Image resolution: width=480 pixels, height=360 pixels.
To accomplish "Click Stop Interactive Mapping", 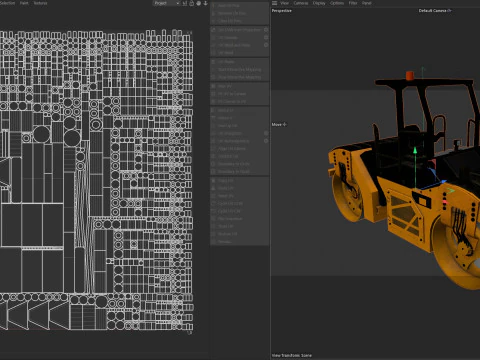I will 239,77.
